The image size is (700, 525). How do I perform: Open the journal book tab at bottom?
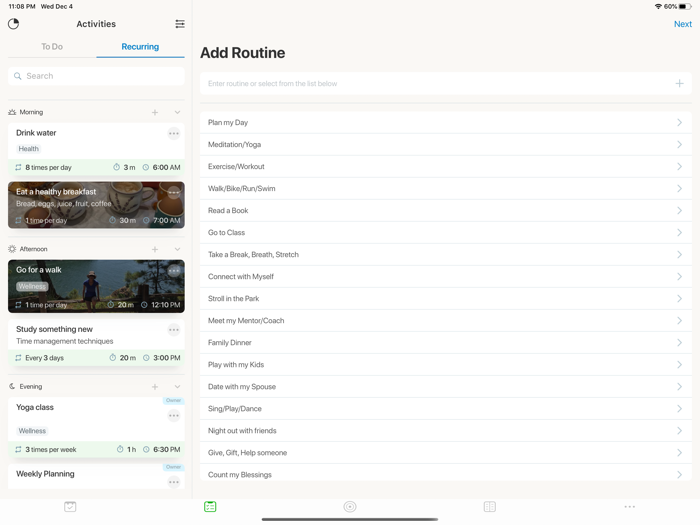490,507
